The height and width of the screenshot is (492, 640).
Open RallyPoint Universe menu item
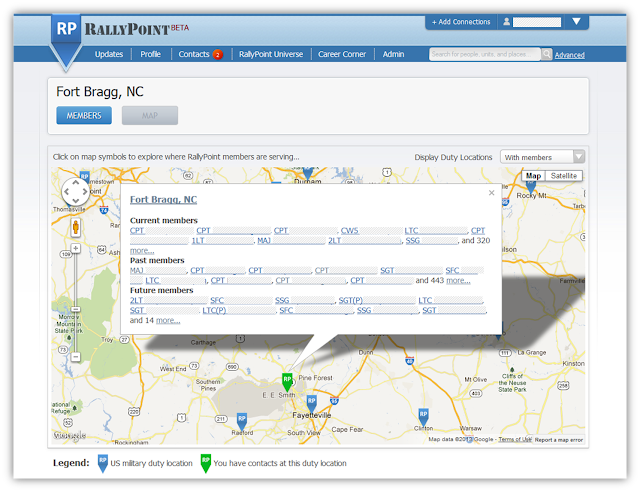pos(271,54)
